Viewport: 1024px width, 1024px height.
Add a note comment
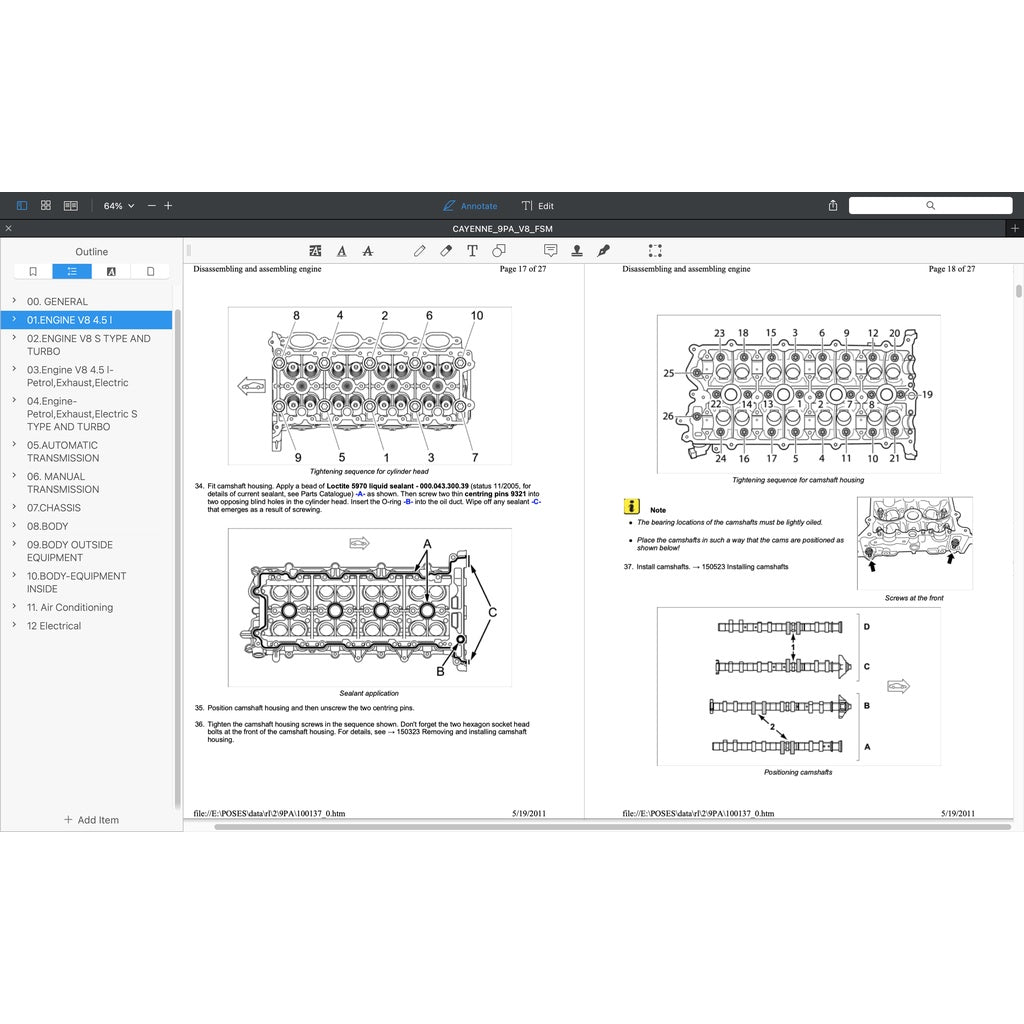tap(550, 251)
